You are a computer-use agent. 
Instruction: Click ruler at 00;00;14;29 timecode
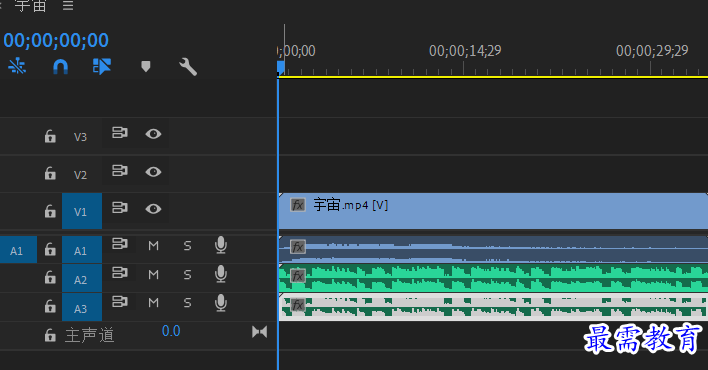pos(465,51)
